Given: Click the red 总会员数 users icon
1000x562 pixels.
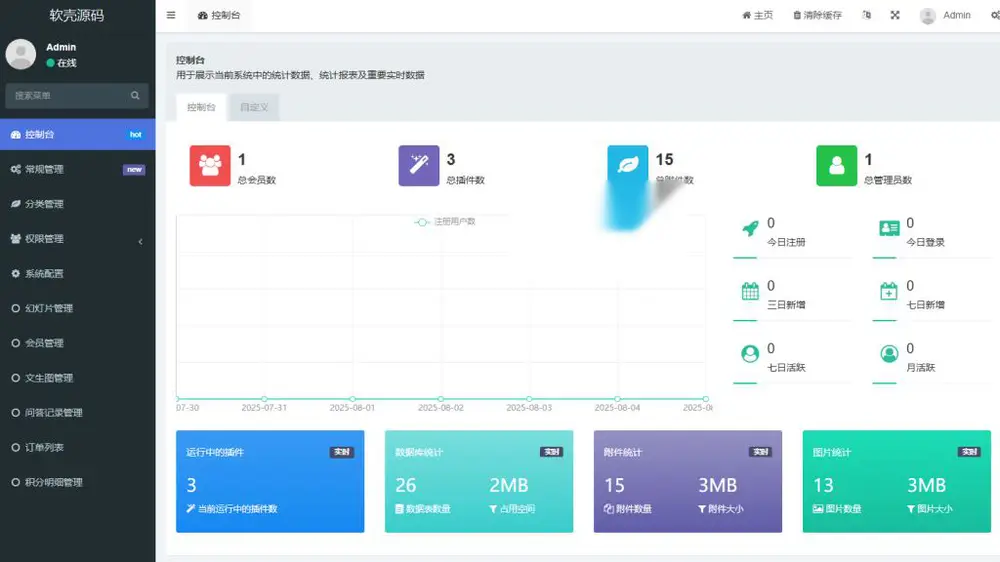Looking at the screenshot, I should (210, 166).
